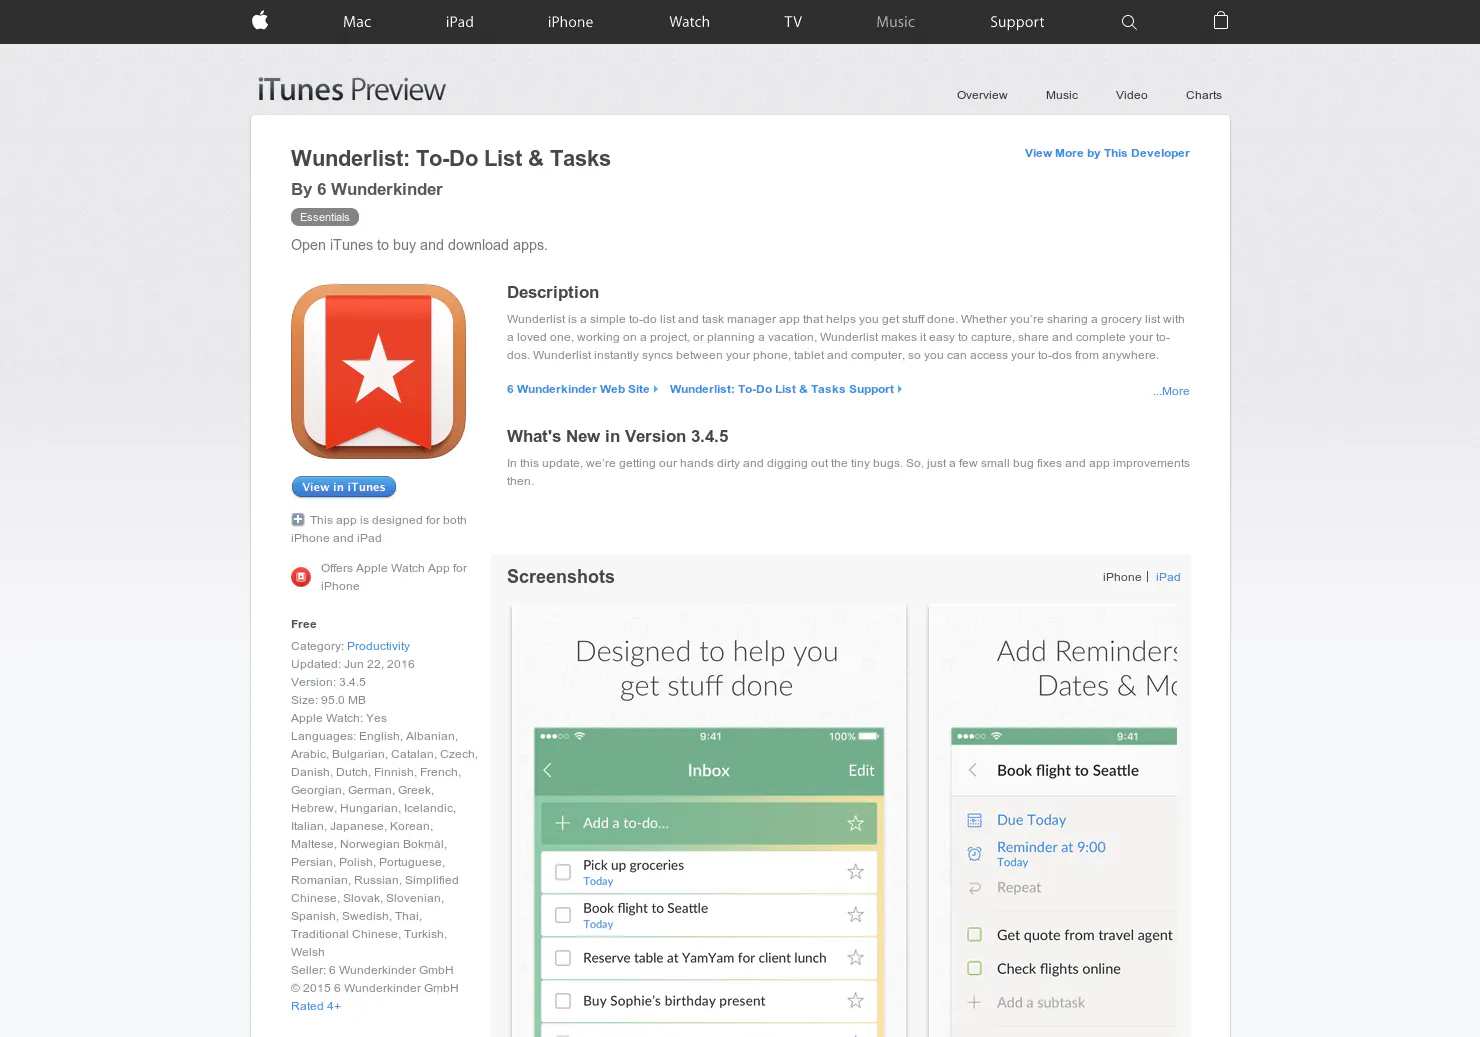Check the Book flight to Seattle checkbox
Image resolution: width=1480 pixels, height=1037 pixels.
pyautogui.click(x=563, y=915)
